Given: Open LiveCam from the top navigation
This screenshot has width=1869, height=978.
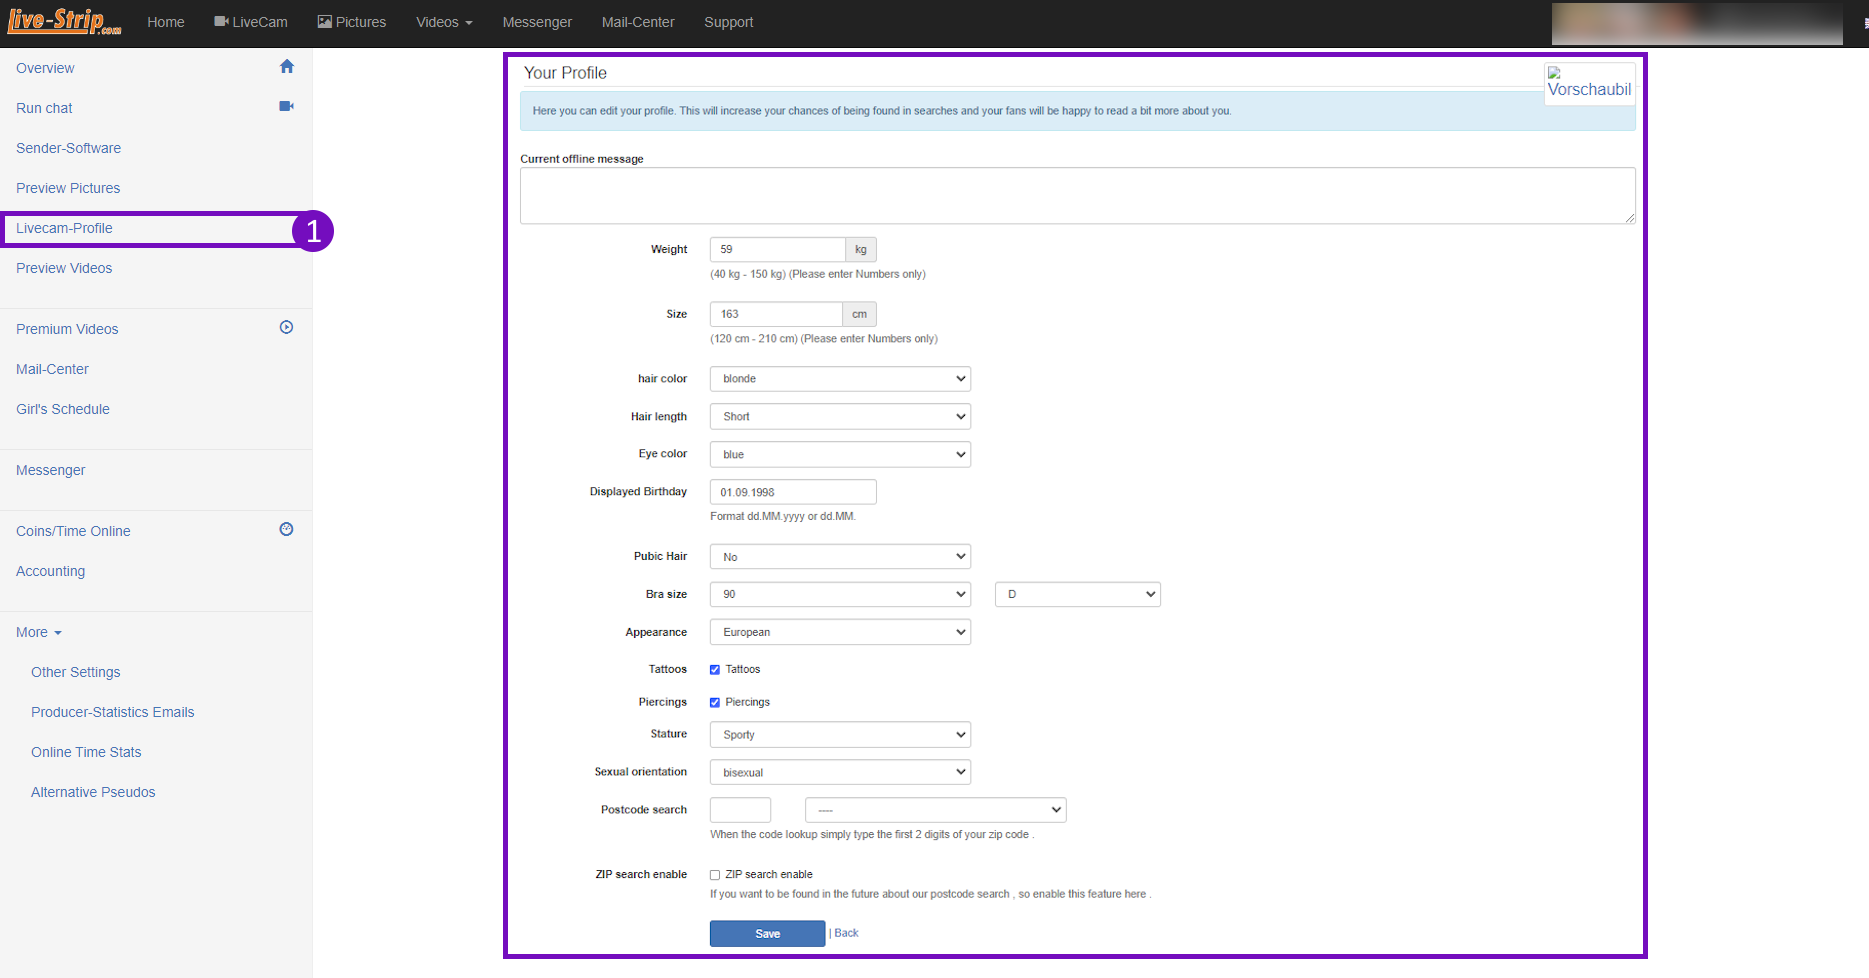Looking at the screenshot, I should [251, 22].
